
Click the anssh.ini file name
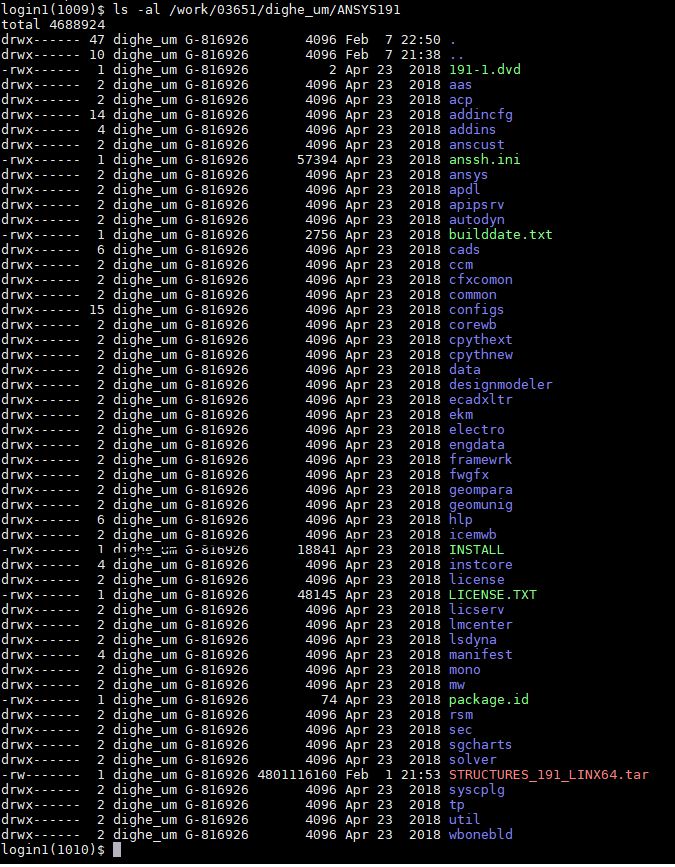point(485,159)
